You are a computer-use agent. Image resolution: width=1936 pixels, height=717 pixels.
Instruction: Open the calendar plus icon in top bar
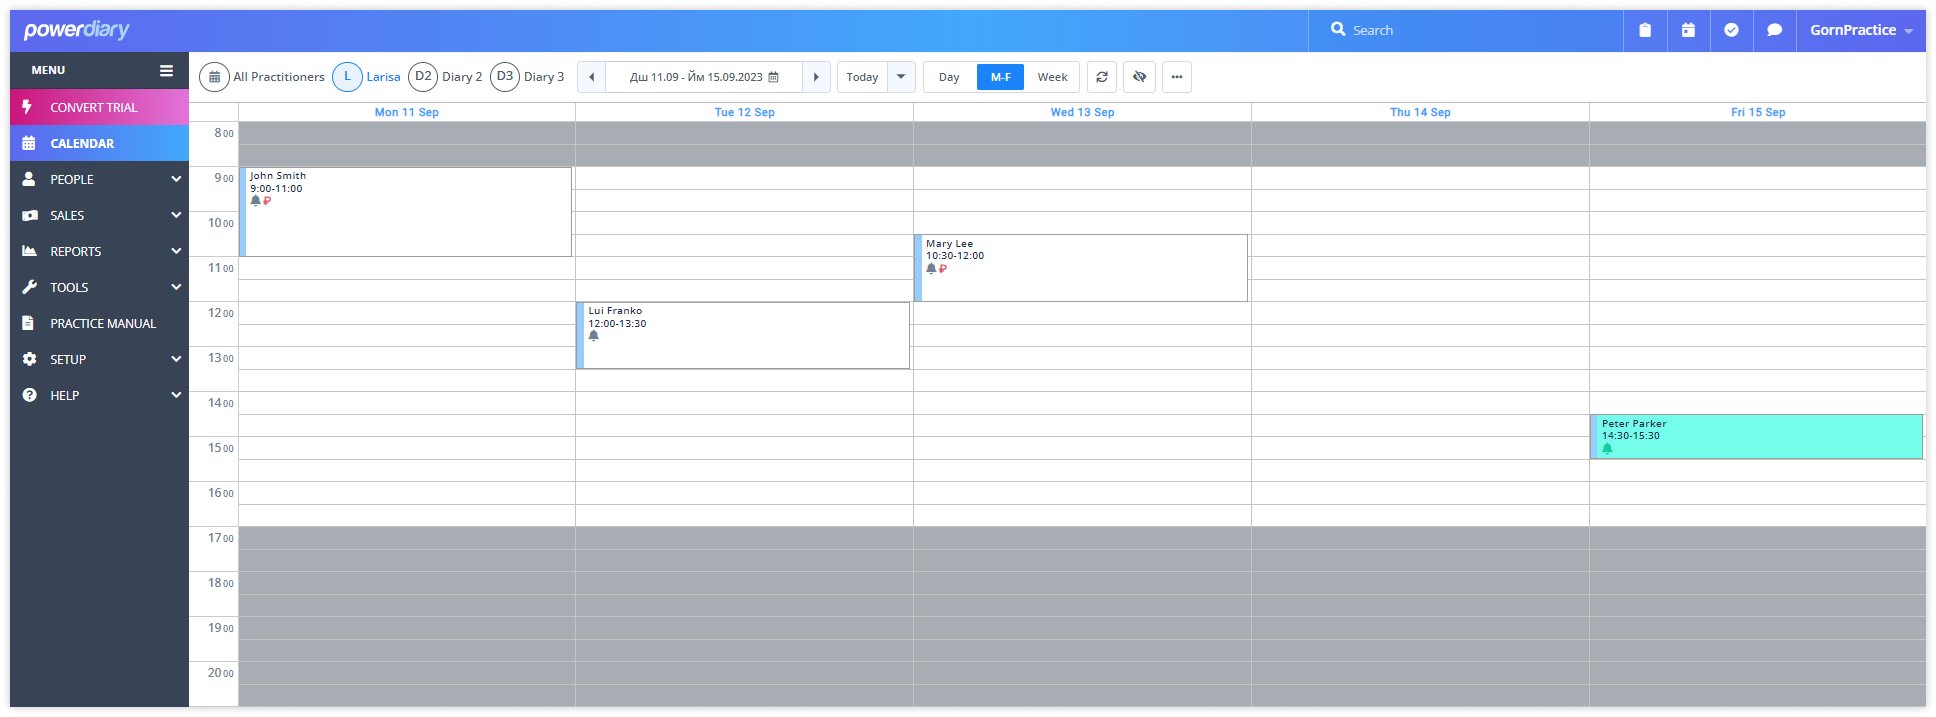[x=1688, y=30]
